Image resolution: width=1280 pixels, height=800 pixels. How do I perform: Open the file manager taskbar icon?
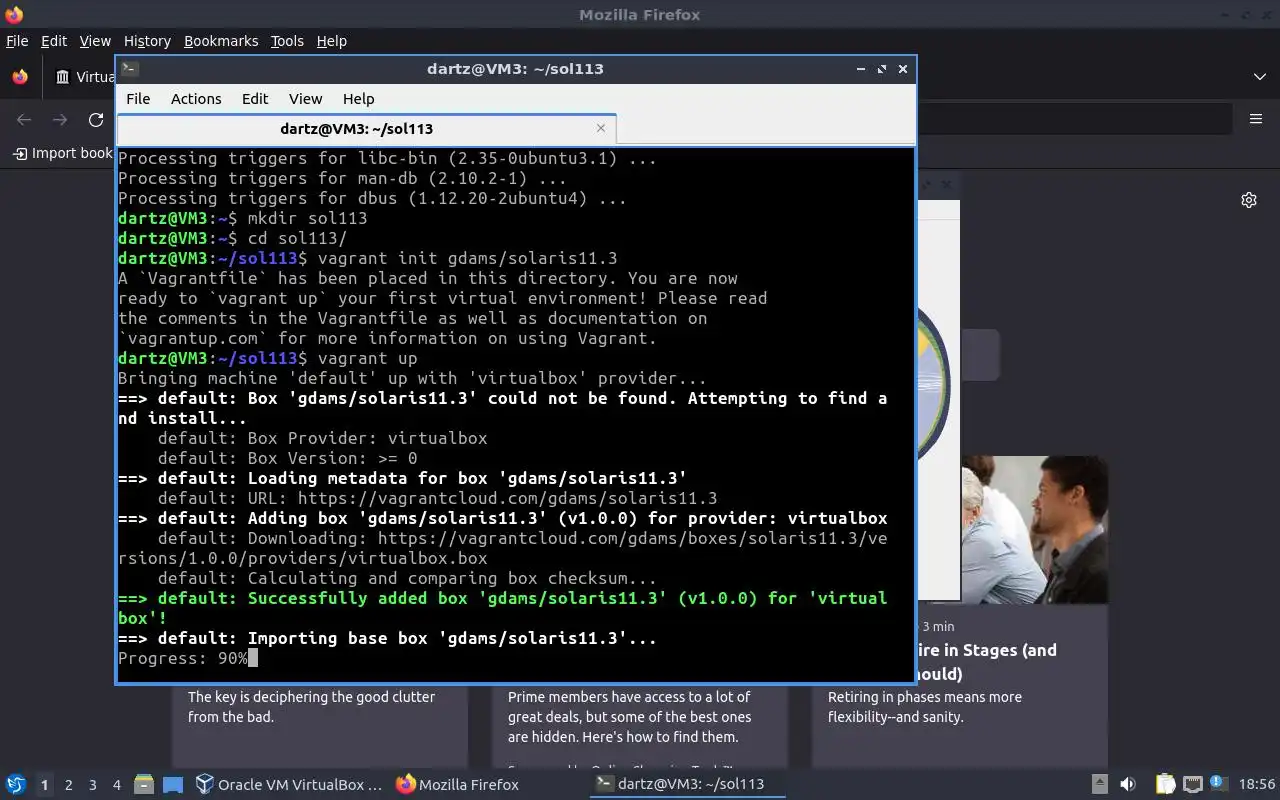coord(143,785)
